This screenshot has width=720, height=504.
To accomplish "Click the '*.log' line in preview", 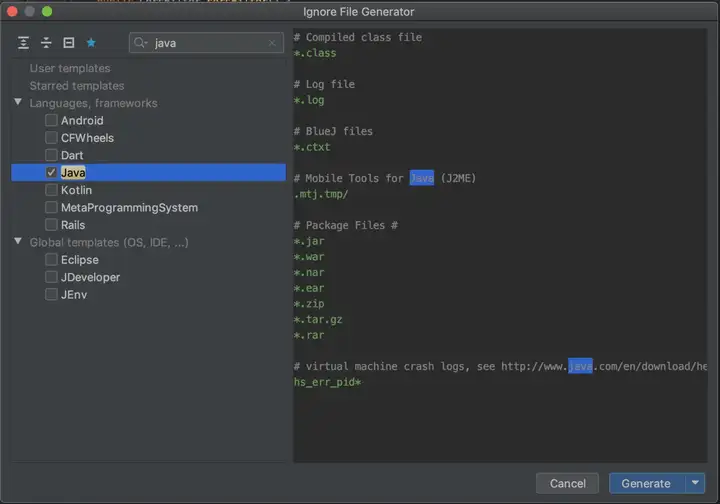I will click(309, 100).
